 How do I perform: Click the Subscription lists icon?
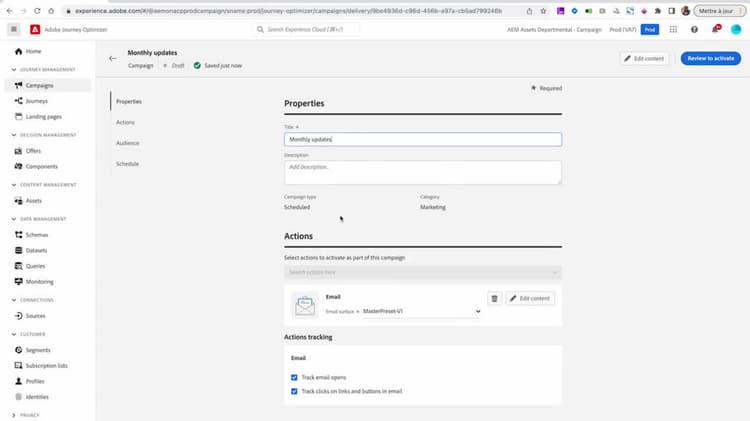pos(19,366)
